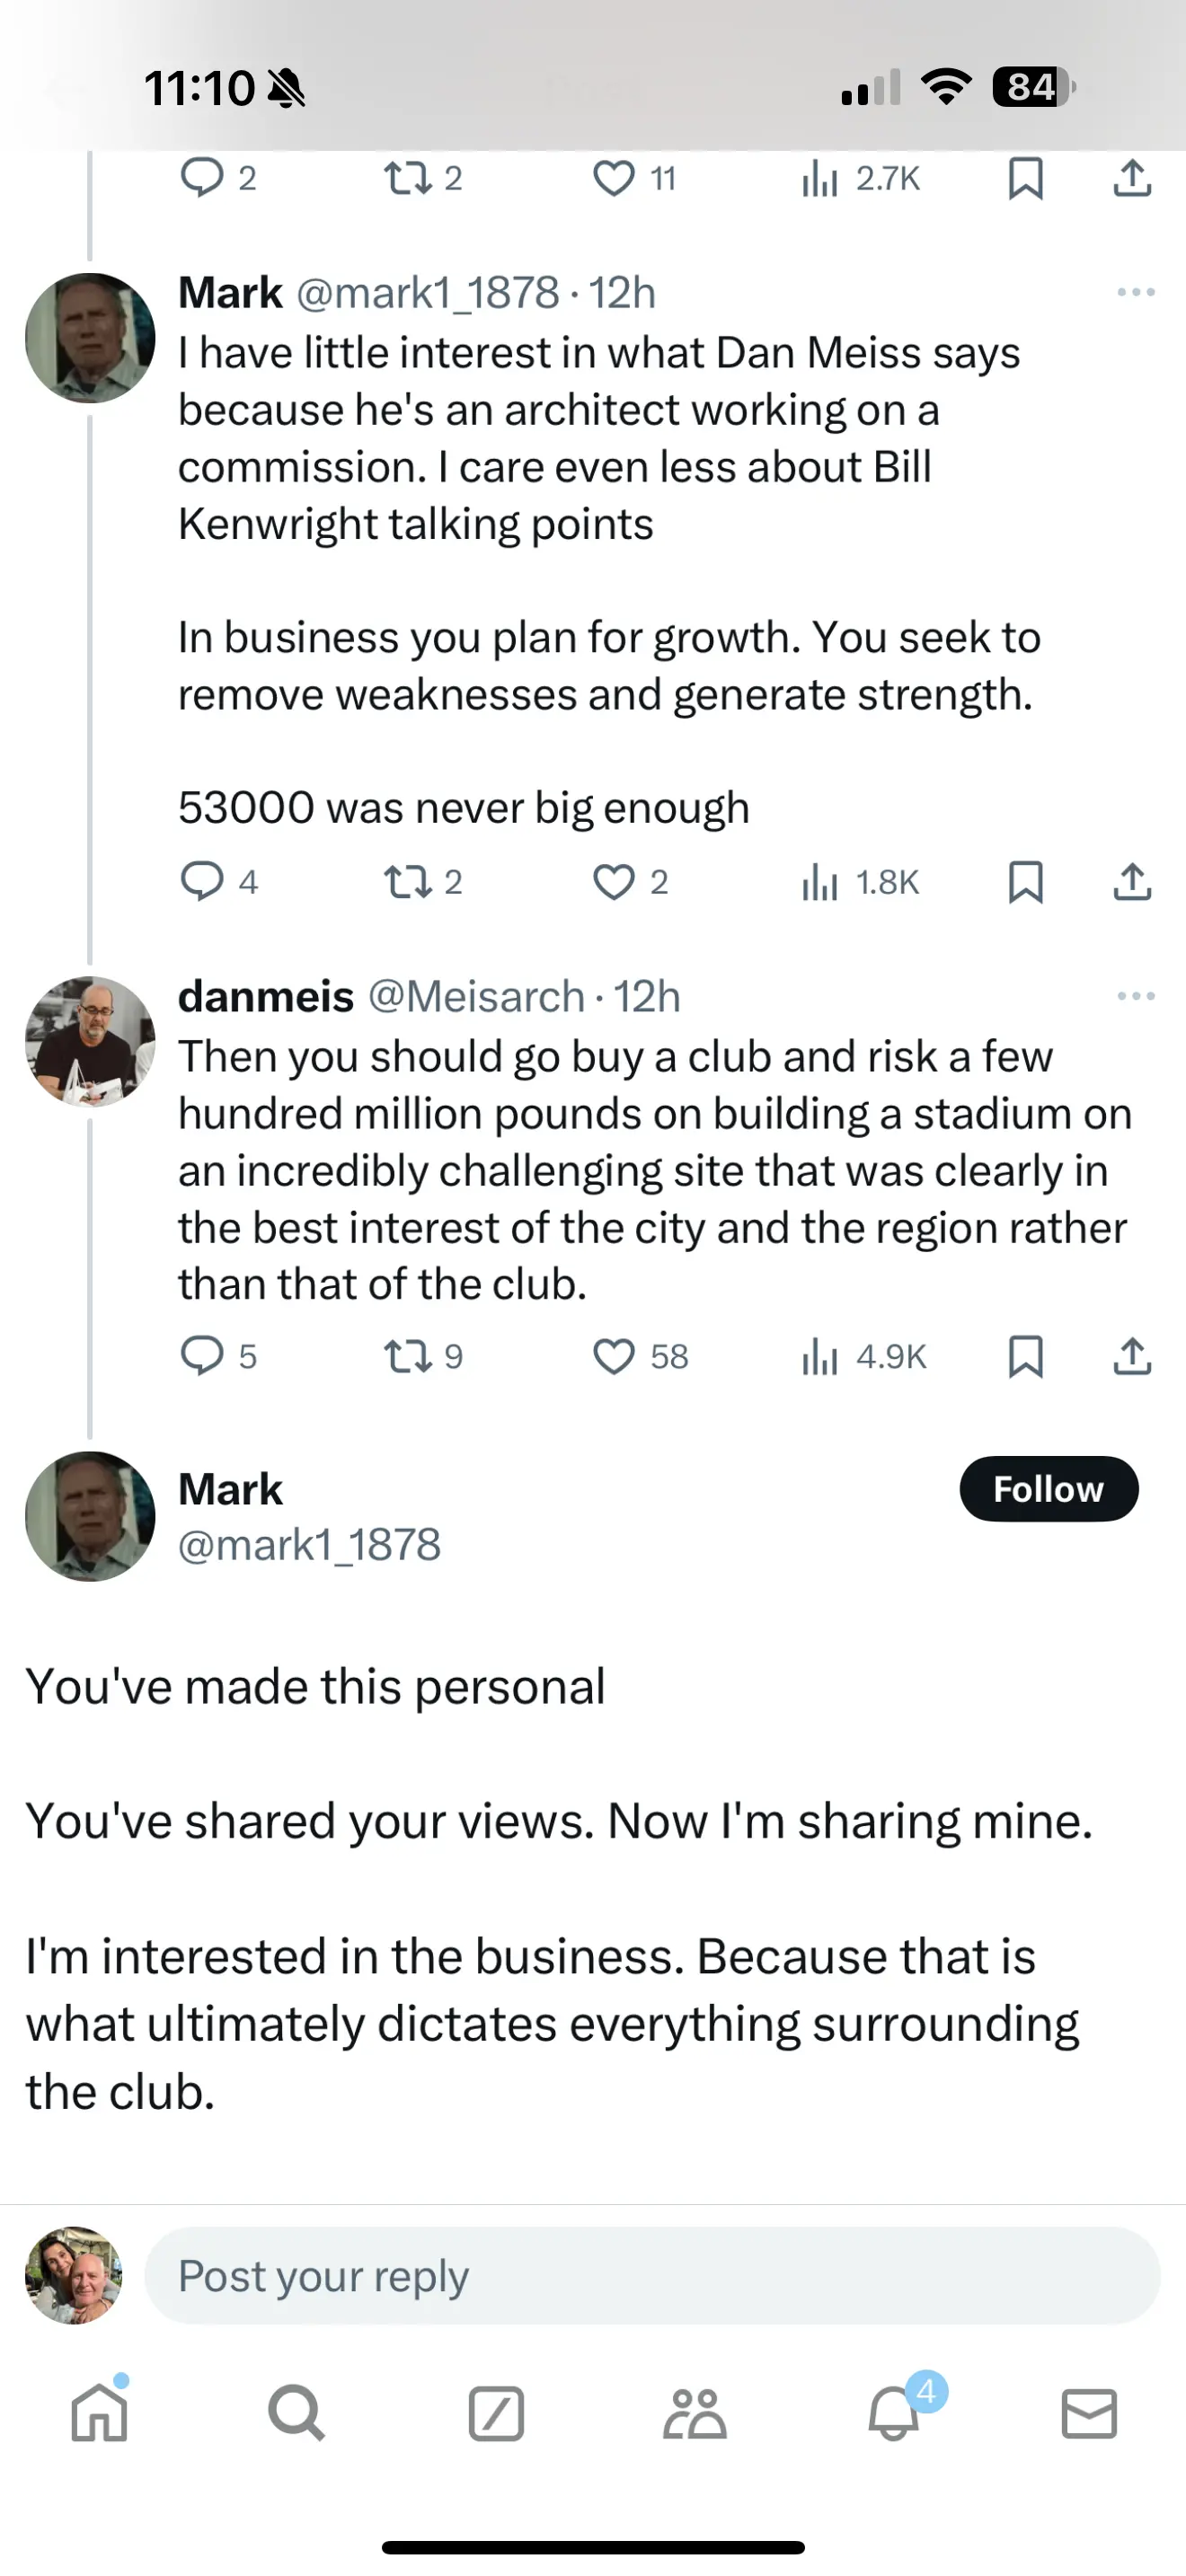1186x2576 pixels.
Task: Open Notifications with 4 unread
Action: (893, 2415)
